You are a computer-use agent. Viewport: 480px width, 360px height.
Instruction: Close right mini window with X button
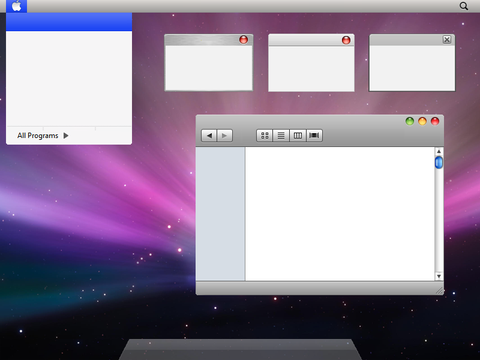pyautogui.click(x=447, y=40)
